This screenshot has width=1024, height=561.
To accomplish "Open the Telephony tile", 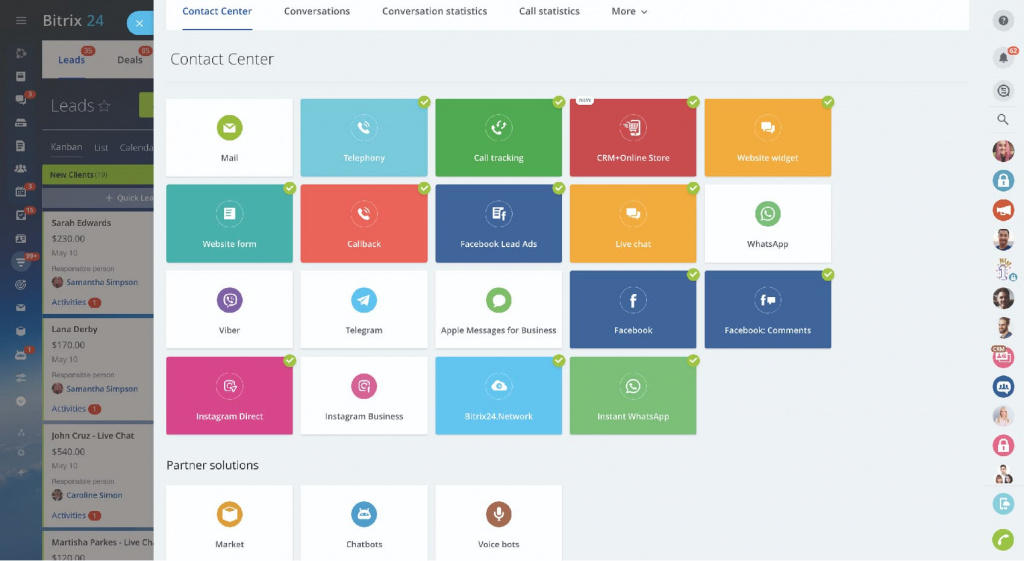I will click(x=364, y=138).
